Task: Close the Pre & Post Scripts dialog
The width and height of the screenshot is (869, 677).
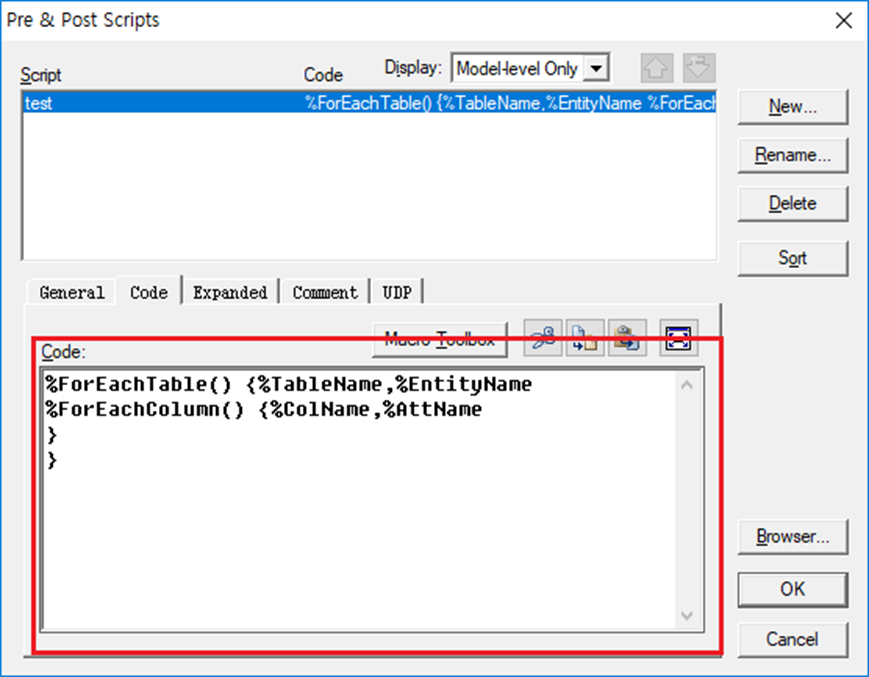Action: (x=844, y=20)
